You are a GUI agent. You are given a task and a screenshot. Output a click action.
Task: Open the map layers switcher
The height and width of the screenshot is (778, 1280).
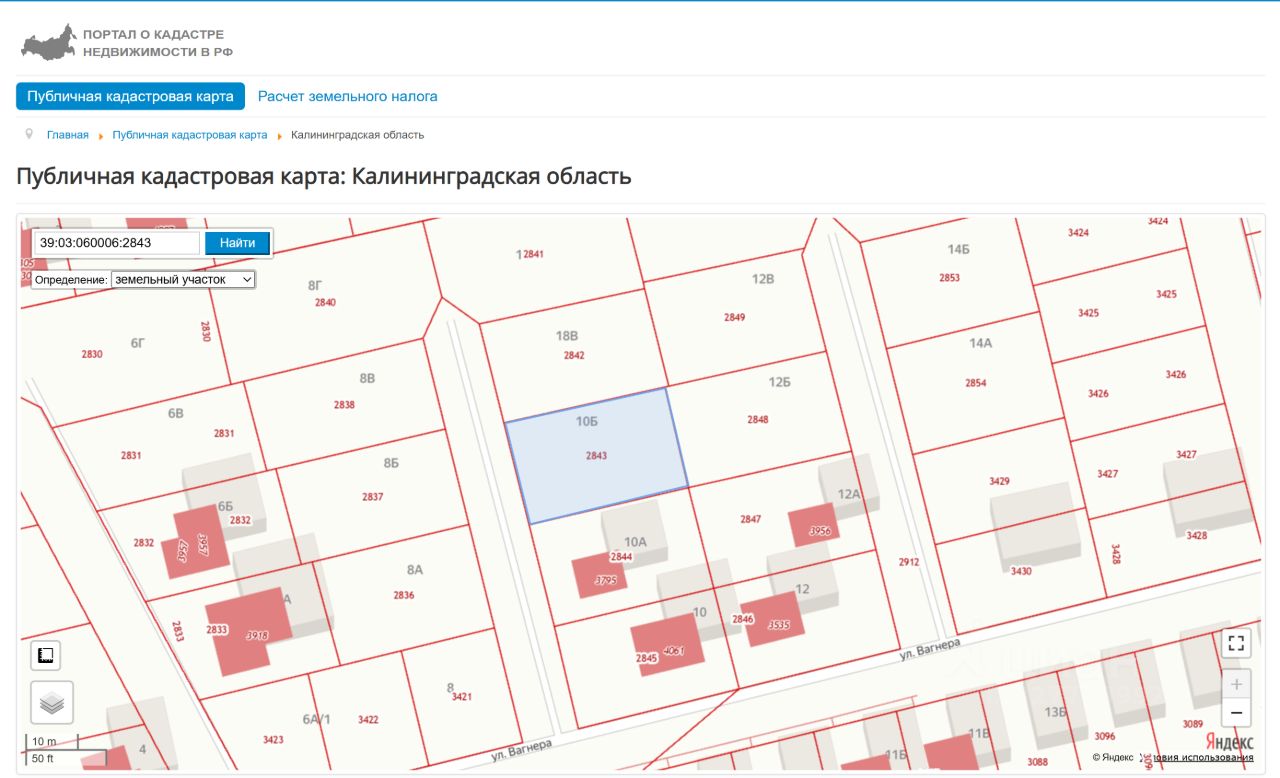(52, 703)
